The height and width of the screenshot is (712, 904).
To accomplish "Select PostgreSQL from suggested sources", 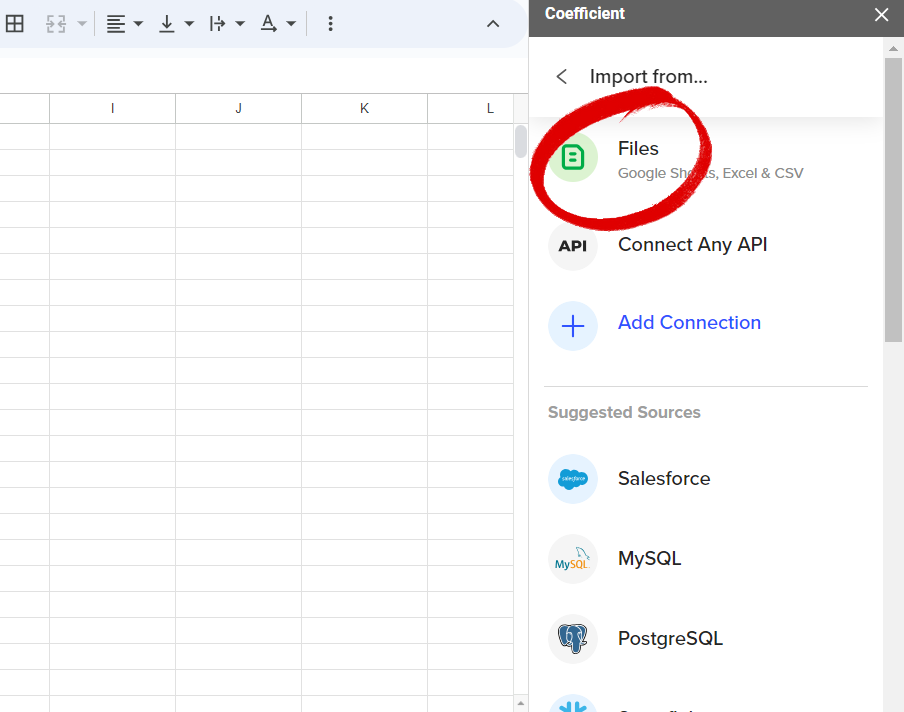I will point(671,638).
